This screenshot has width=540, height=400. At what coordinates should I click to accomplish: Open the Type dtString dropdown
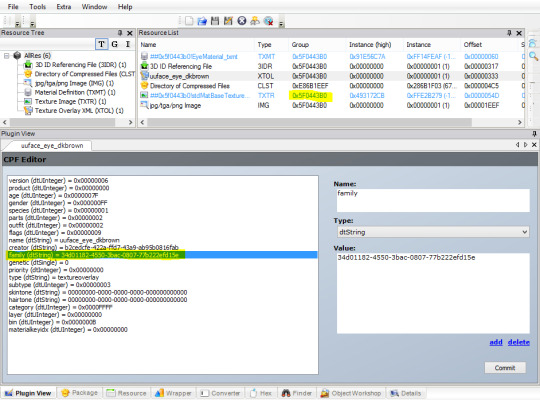click(x=433, y=232)
